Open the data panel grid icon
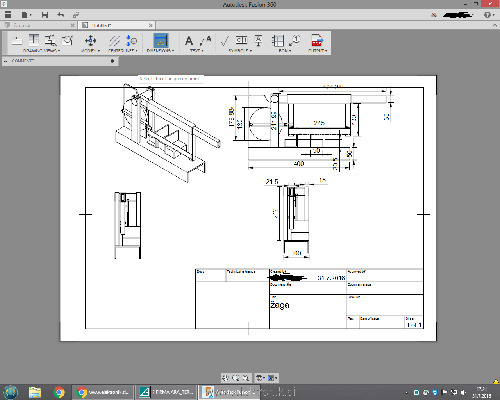Image resolution: width=500 pixels, height=400 pixels. tap(8, 15)
